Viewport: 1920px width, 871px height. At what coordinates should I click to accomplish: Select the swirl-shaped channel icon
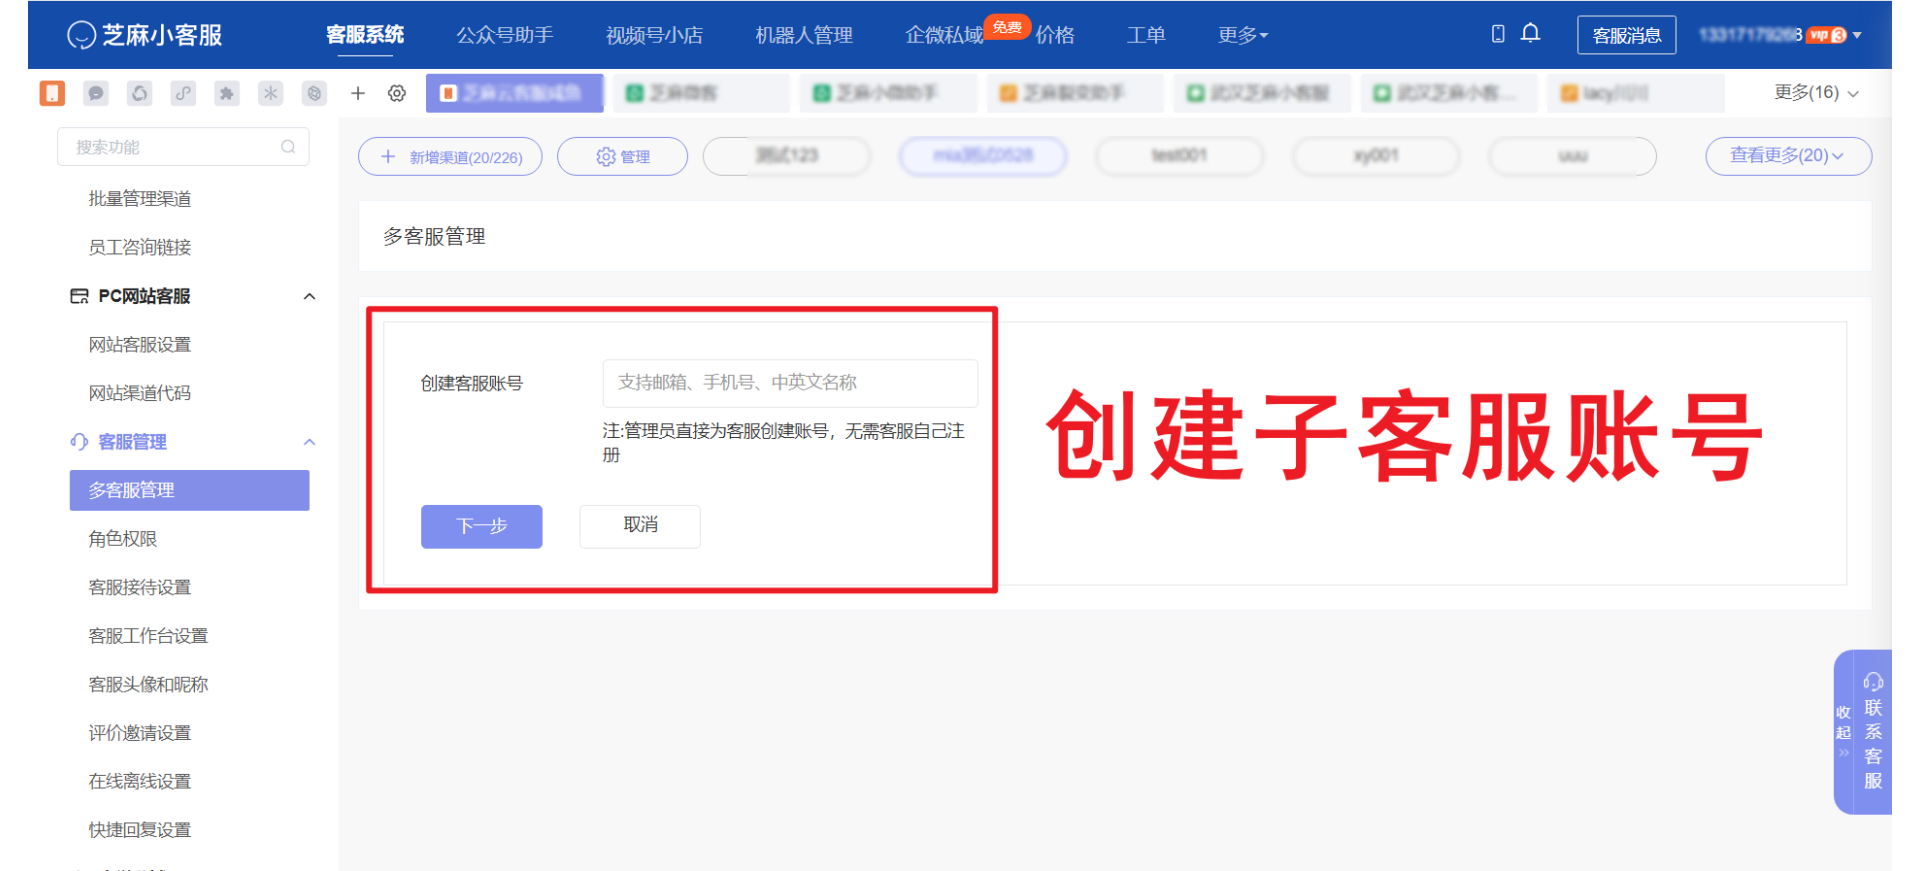click(140, 93)
